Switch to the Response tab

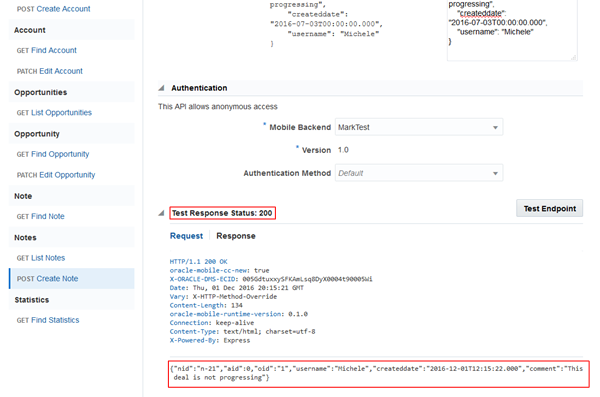(236, 236)
